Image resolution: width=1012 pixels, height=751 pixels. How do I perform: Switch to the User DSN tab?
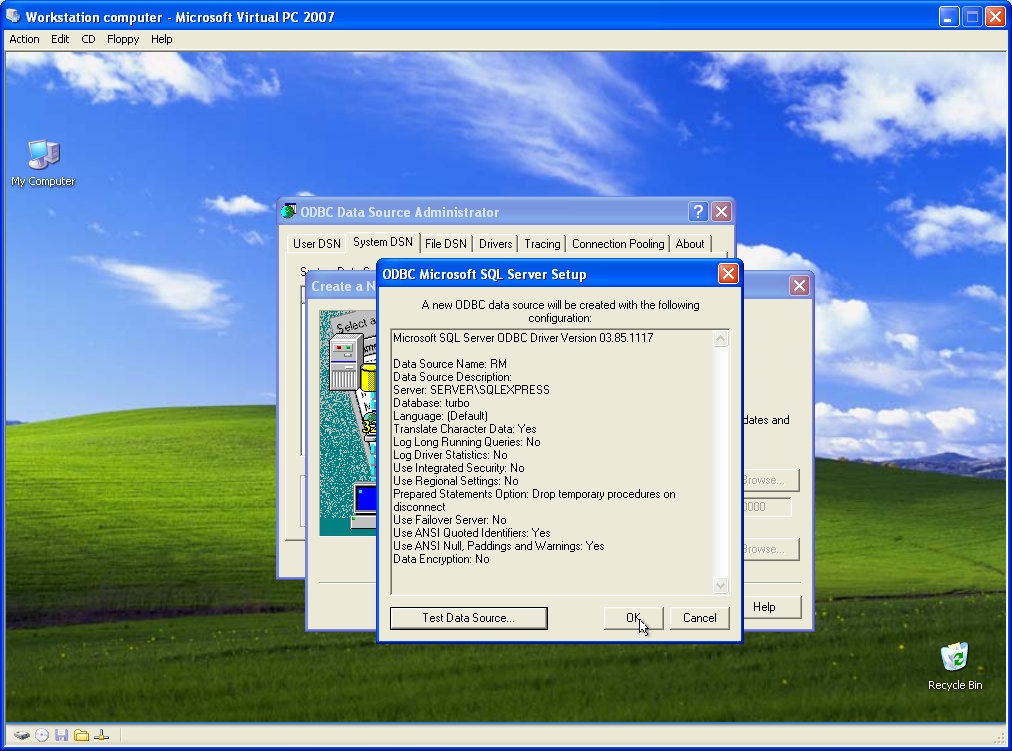pyautogui.click(x=316, y=244)
